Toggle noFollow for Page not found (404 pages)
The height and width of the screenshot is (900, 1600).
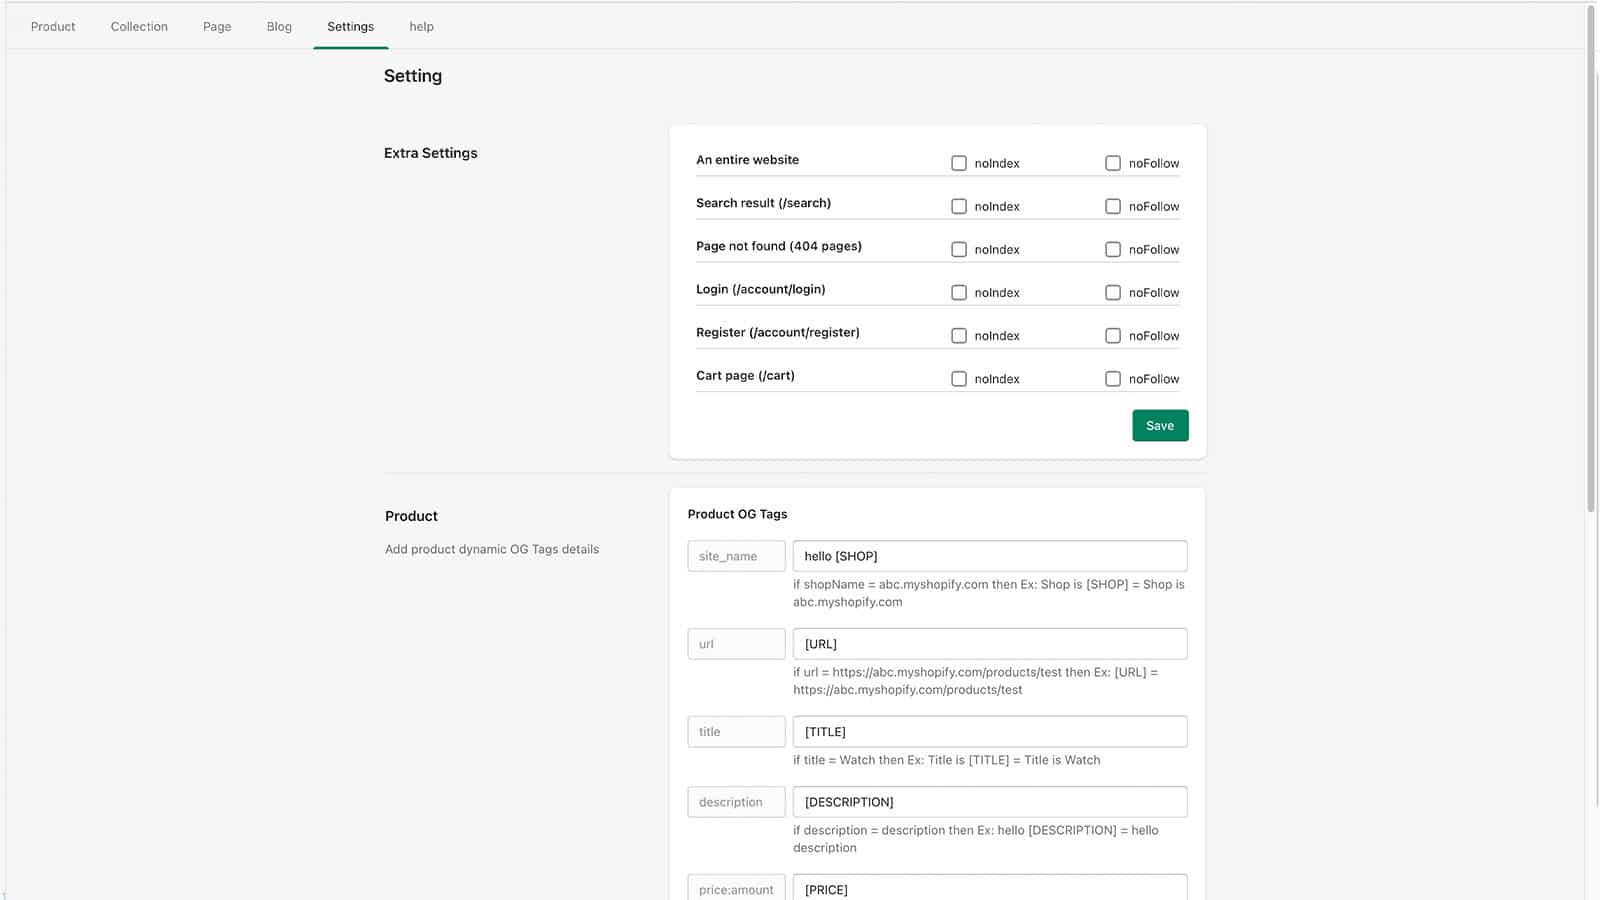pyautogui.click(x=1113, y=249)
